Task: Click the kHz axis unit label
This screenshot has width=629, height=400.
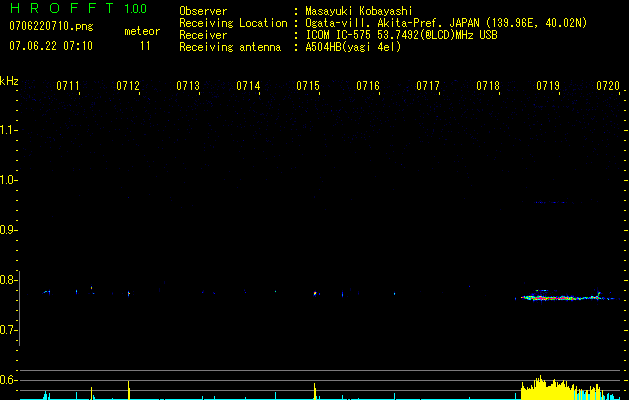Action: pyautogui.click(x=9, y=81)
